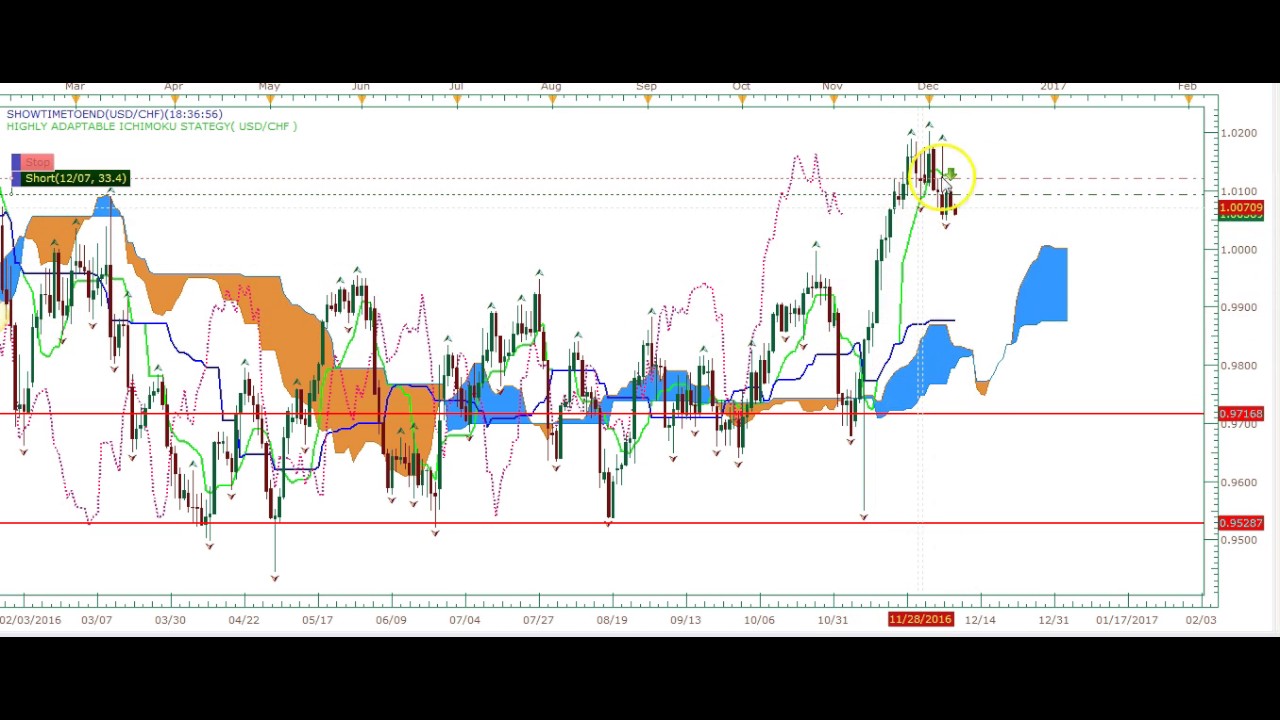Click the Feb month marker triangle

point(1187,98)
